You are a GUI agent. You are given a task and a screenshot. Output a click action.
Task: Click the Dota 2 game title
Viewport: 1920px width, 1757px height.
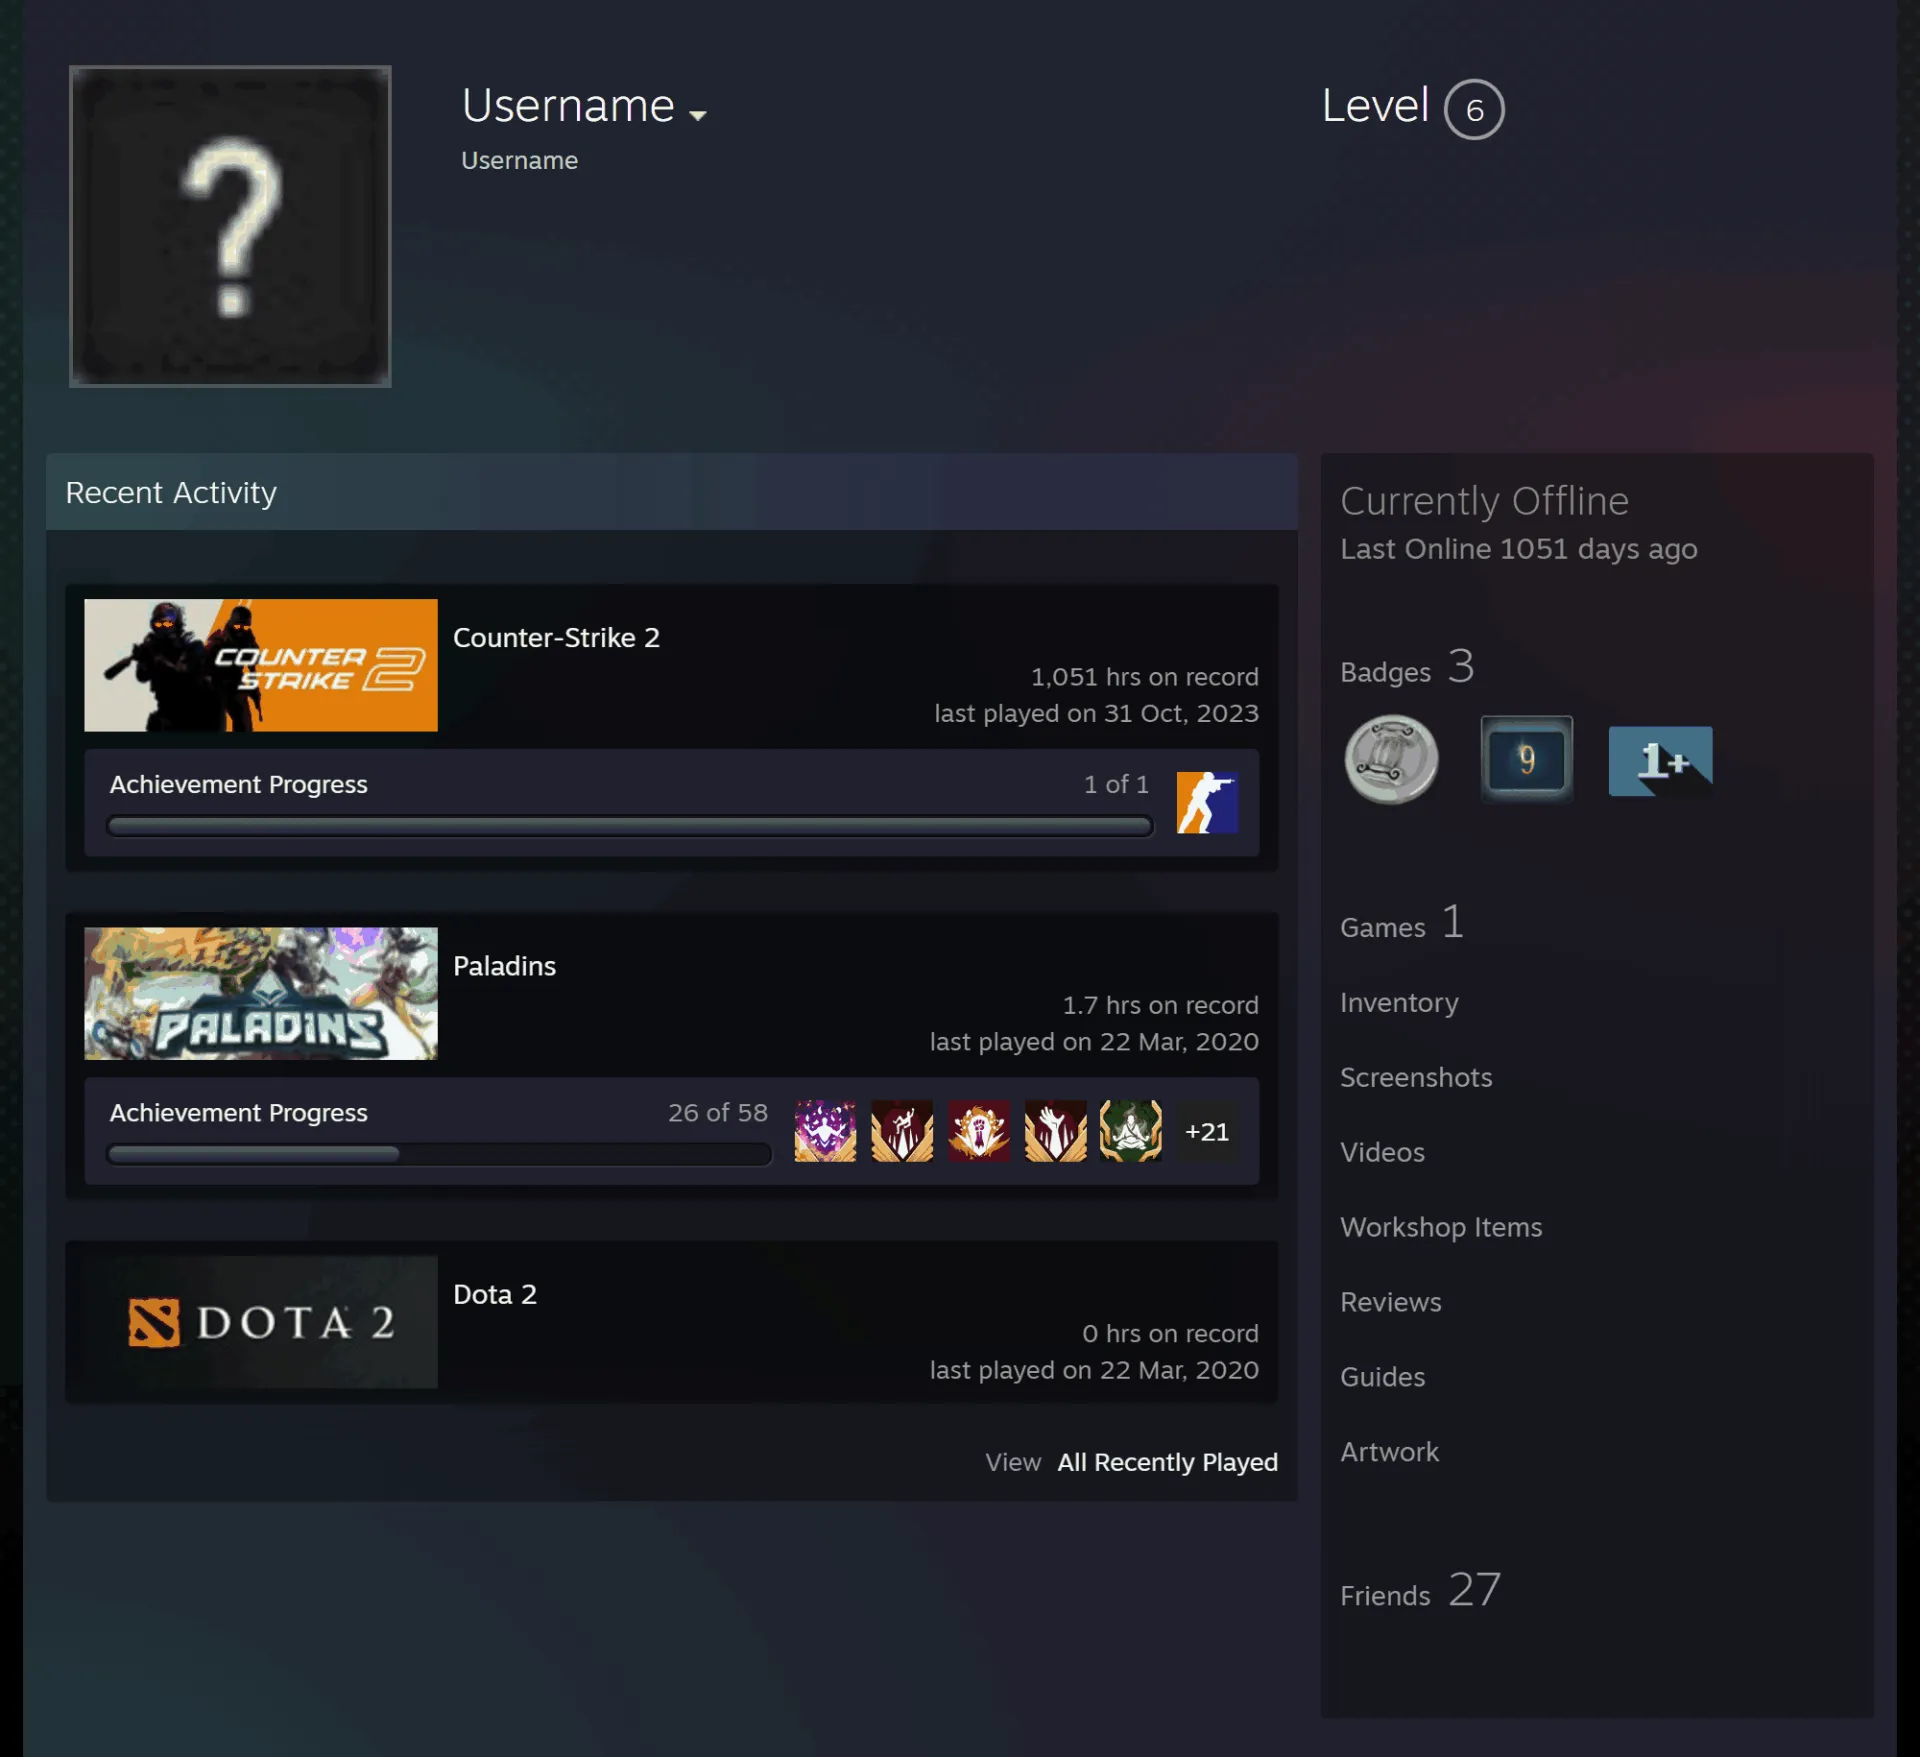495,1294
